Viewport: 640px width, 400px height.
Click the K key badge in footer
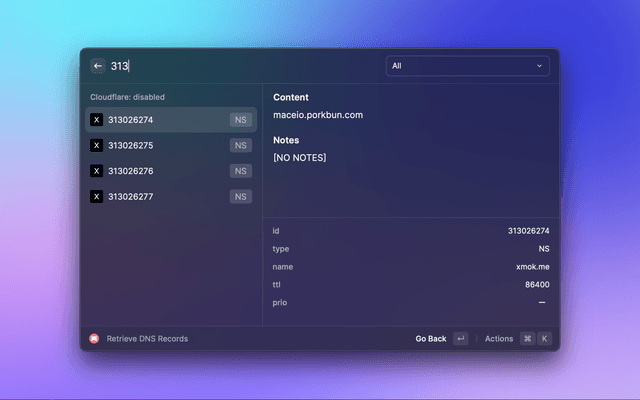(545, 339)
